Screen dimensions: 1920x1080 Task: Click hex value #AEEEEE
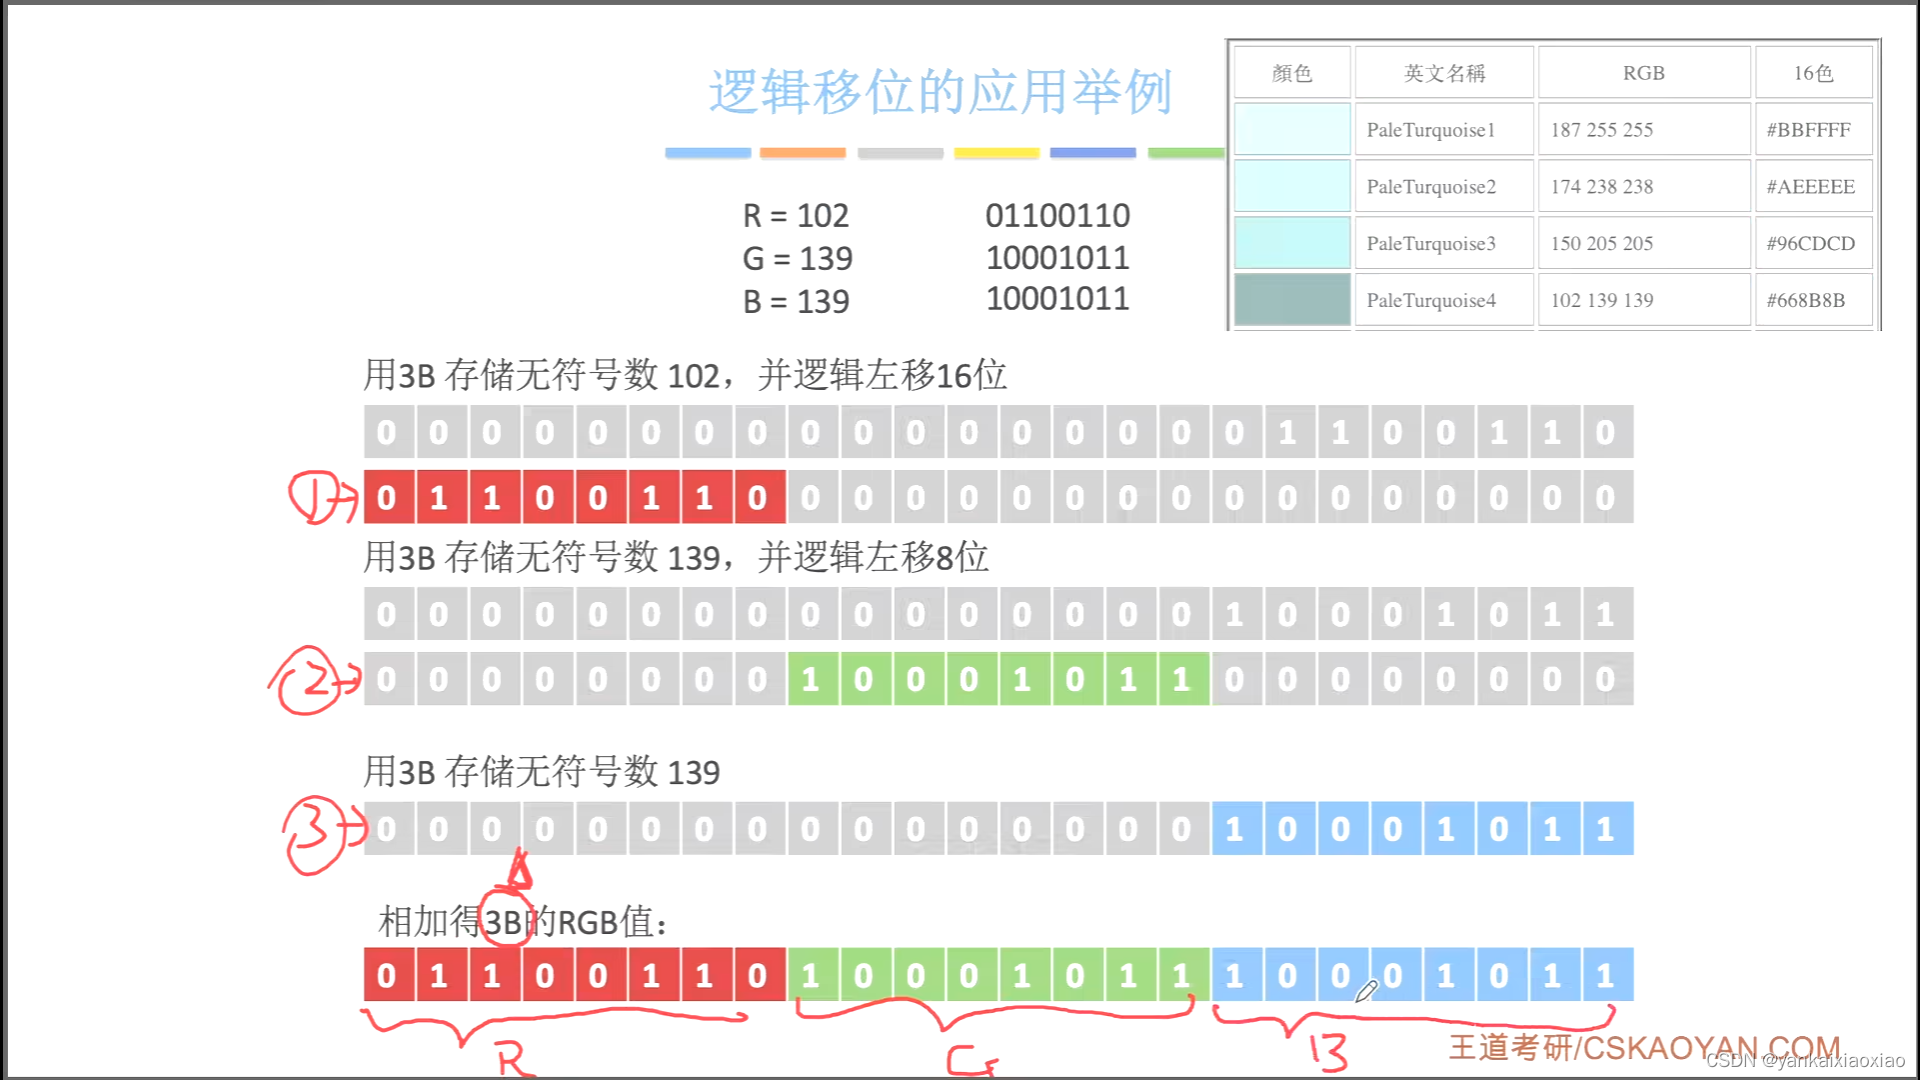click(1810, 187)
